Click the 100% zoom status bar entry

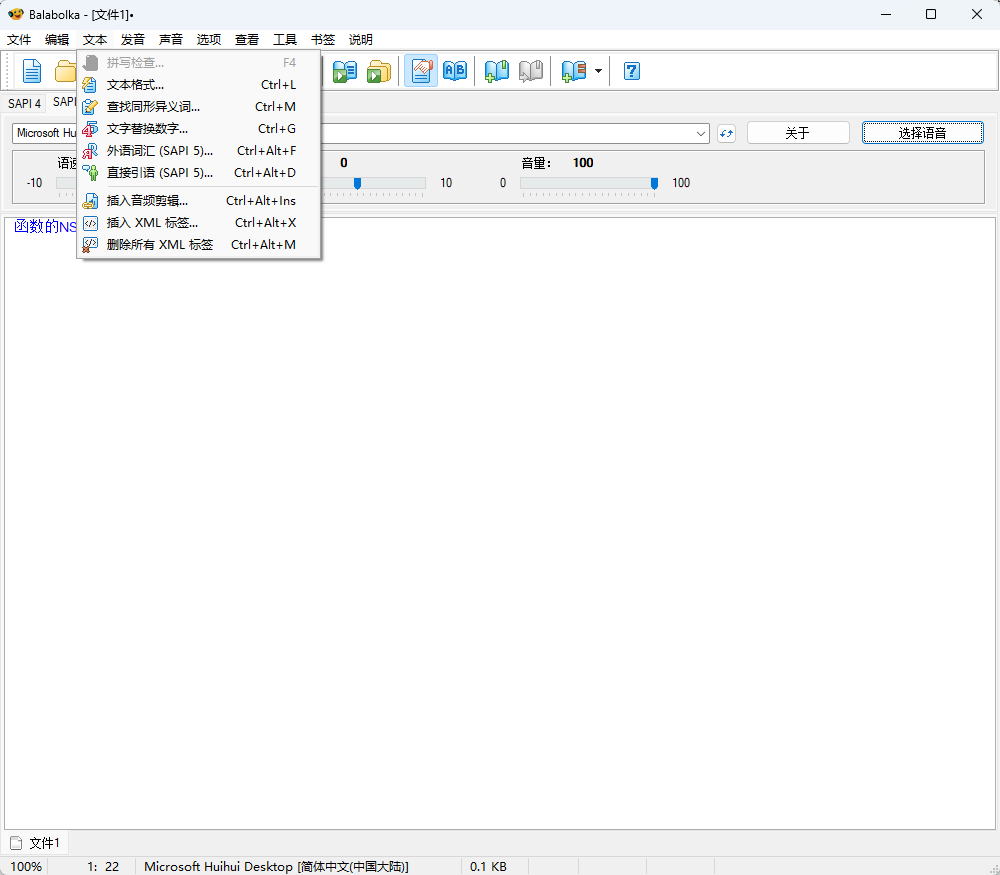click(x=26, y=866)
